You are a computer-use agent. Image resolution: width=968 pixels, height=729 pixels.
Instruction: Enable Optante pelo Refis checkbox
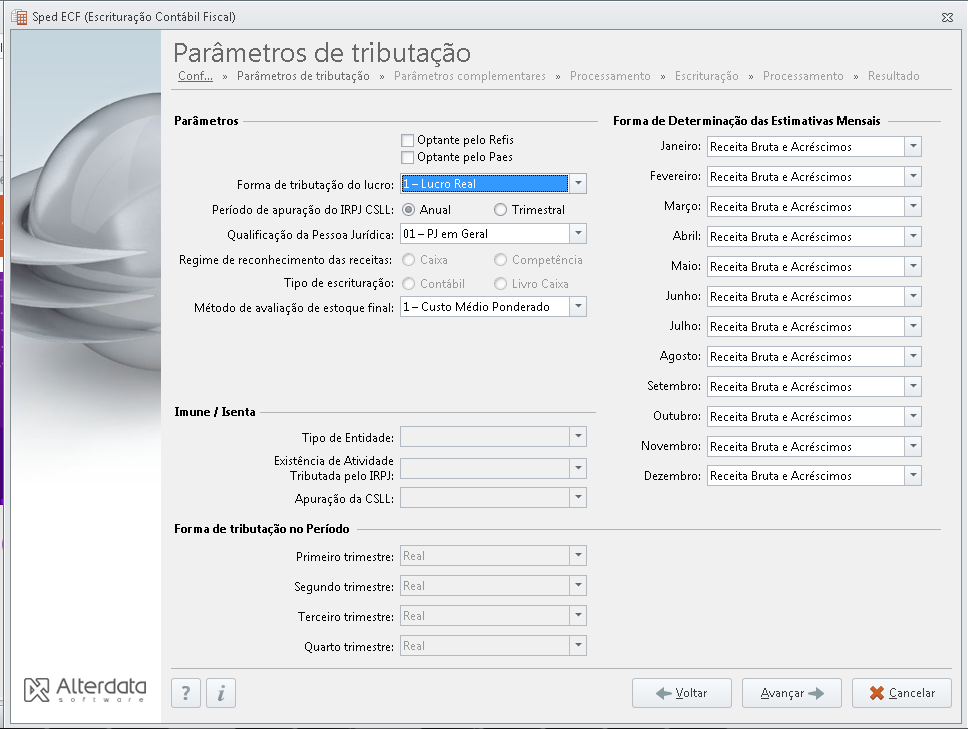coord(407,140)
